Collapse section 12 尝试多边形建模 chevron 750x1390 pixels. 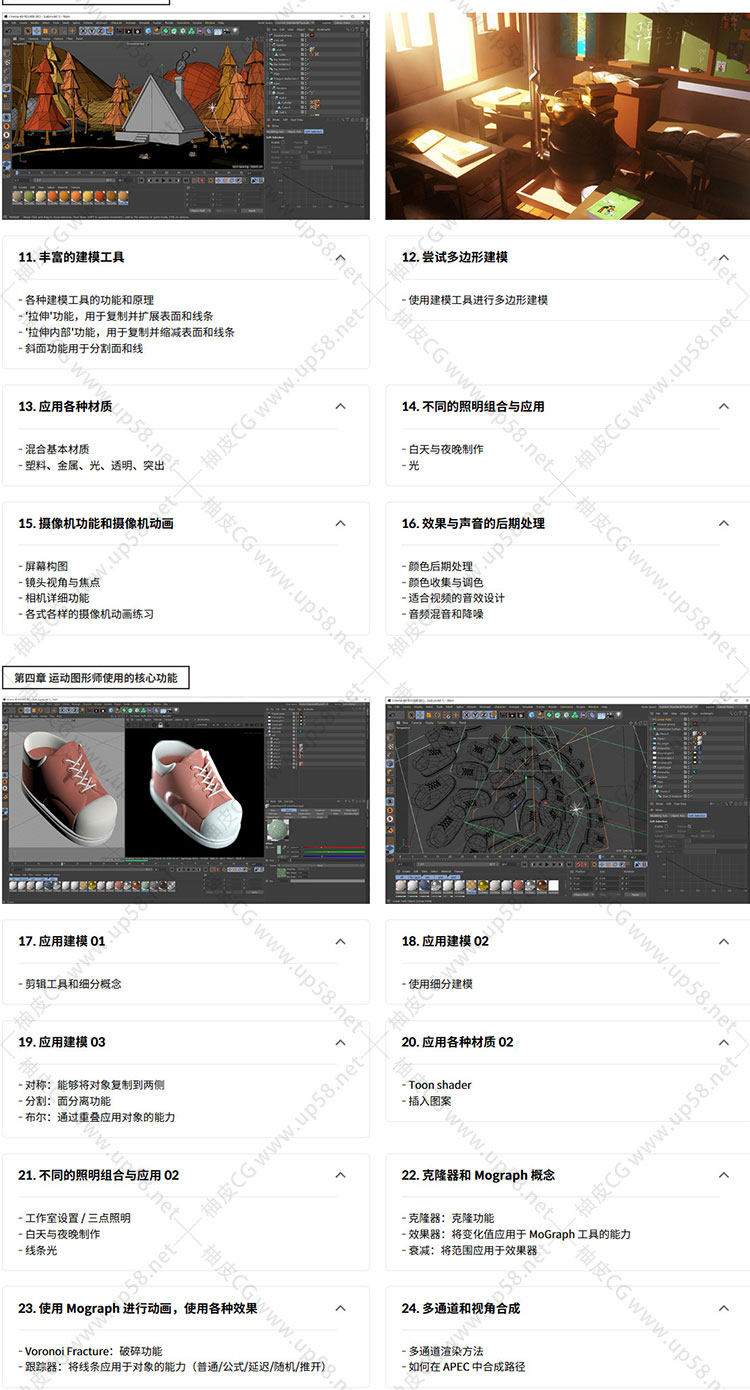click(x=724, y=258)
